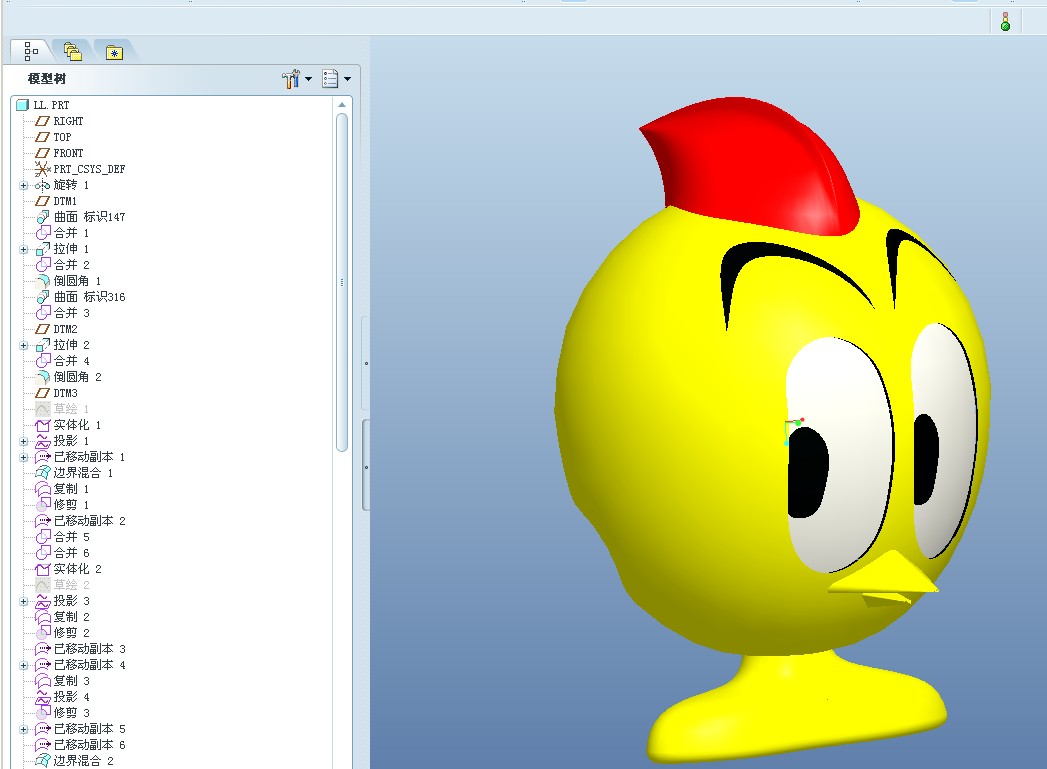Select the LL.PRT root node
Screen dimensions: 1047x769
point(43,105)
